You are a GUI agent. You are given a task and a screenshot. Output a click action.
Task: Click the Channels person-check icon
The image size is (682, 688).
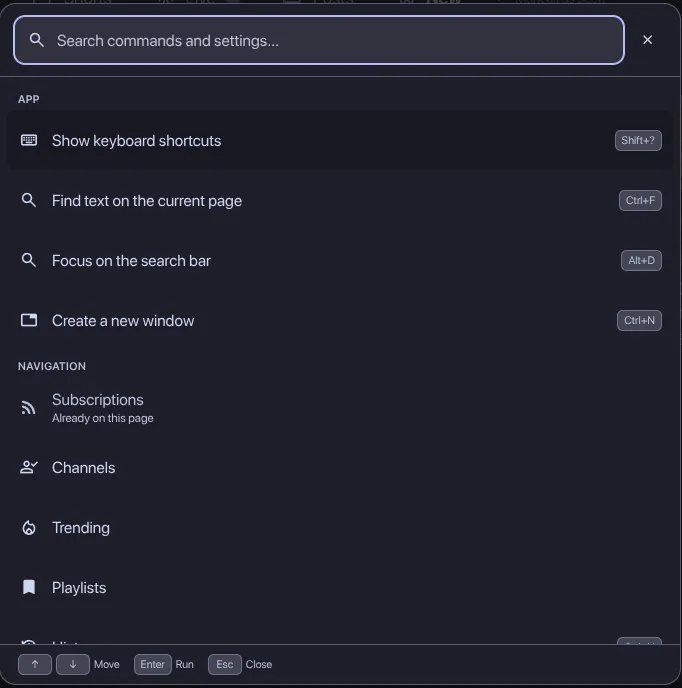tap(29, 467)
